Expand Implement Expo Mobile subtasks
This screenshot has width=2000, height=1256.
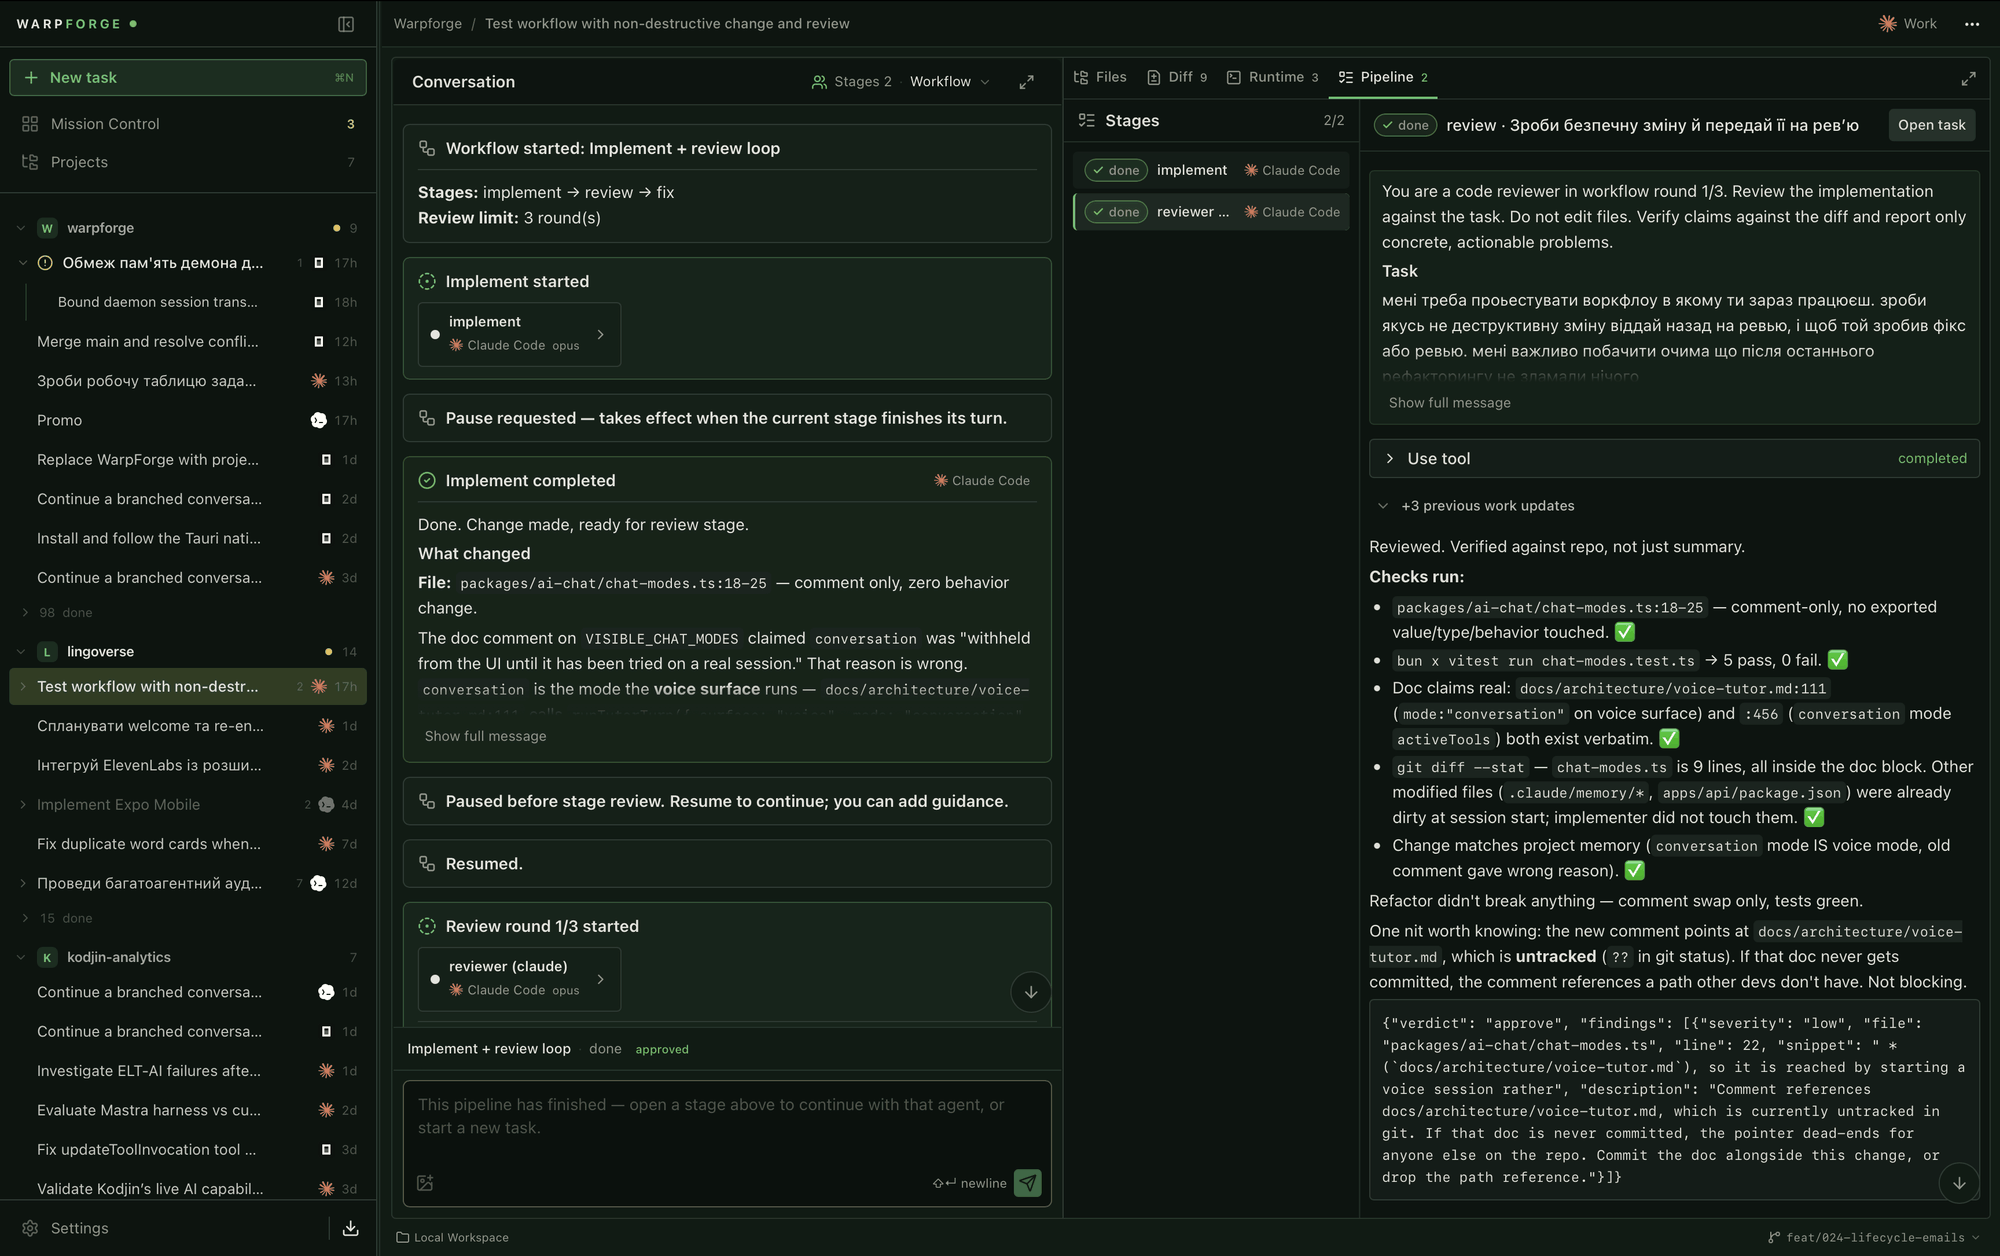point(23,805)
